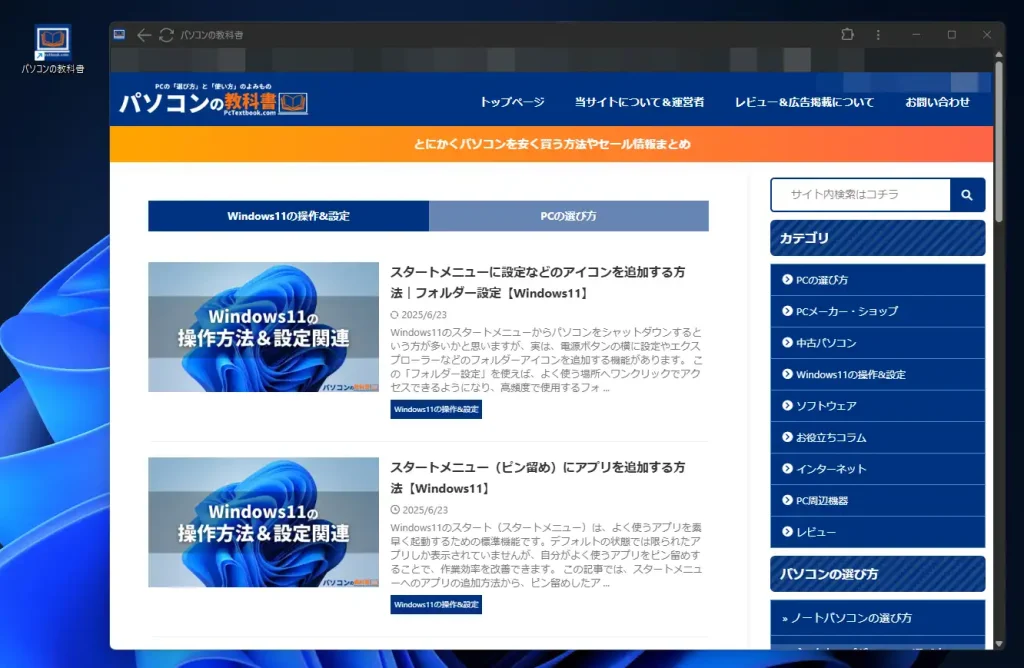Open the second article thumbnail image

[263, 522]
